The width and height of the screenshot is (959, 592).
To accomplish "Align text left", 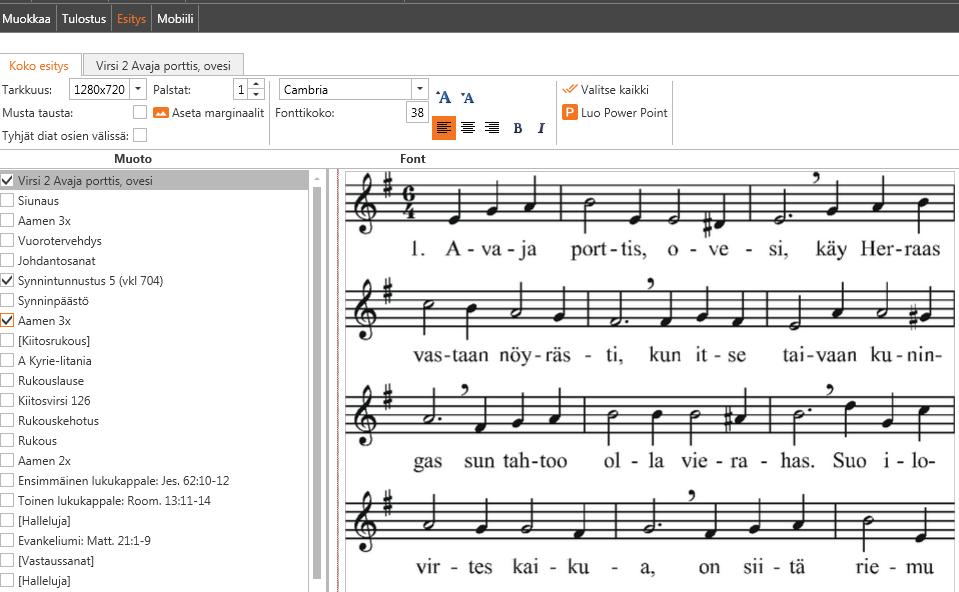I will (x=444, y=128).
